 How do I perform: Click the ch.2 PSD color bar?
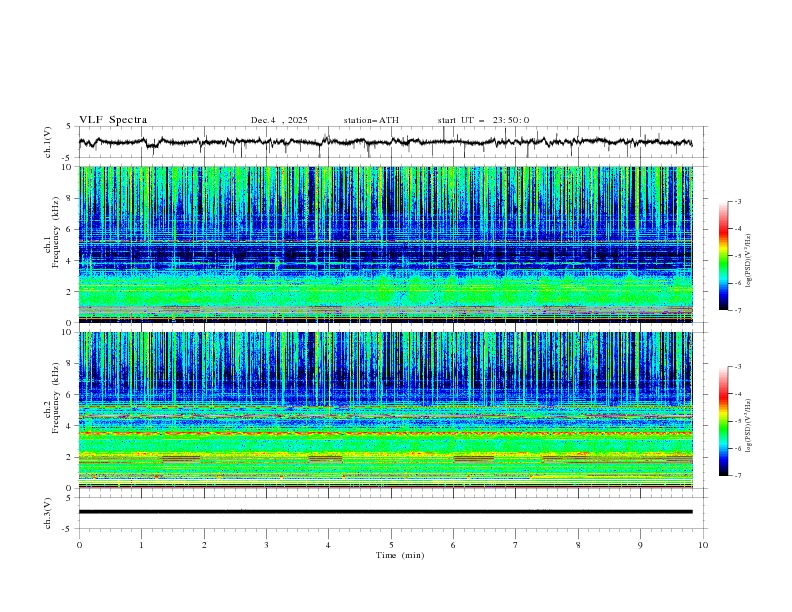(724, 421)
